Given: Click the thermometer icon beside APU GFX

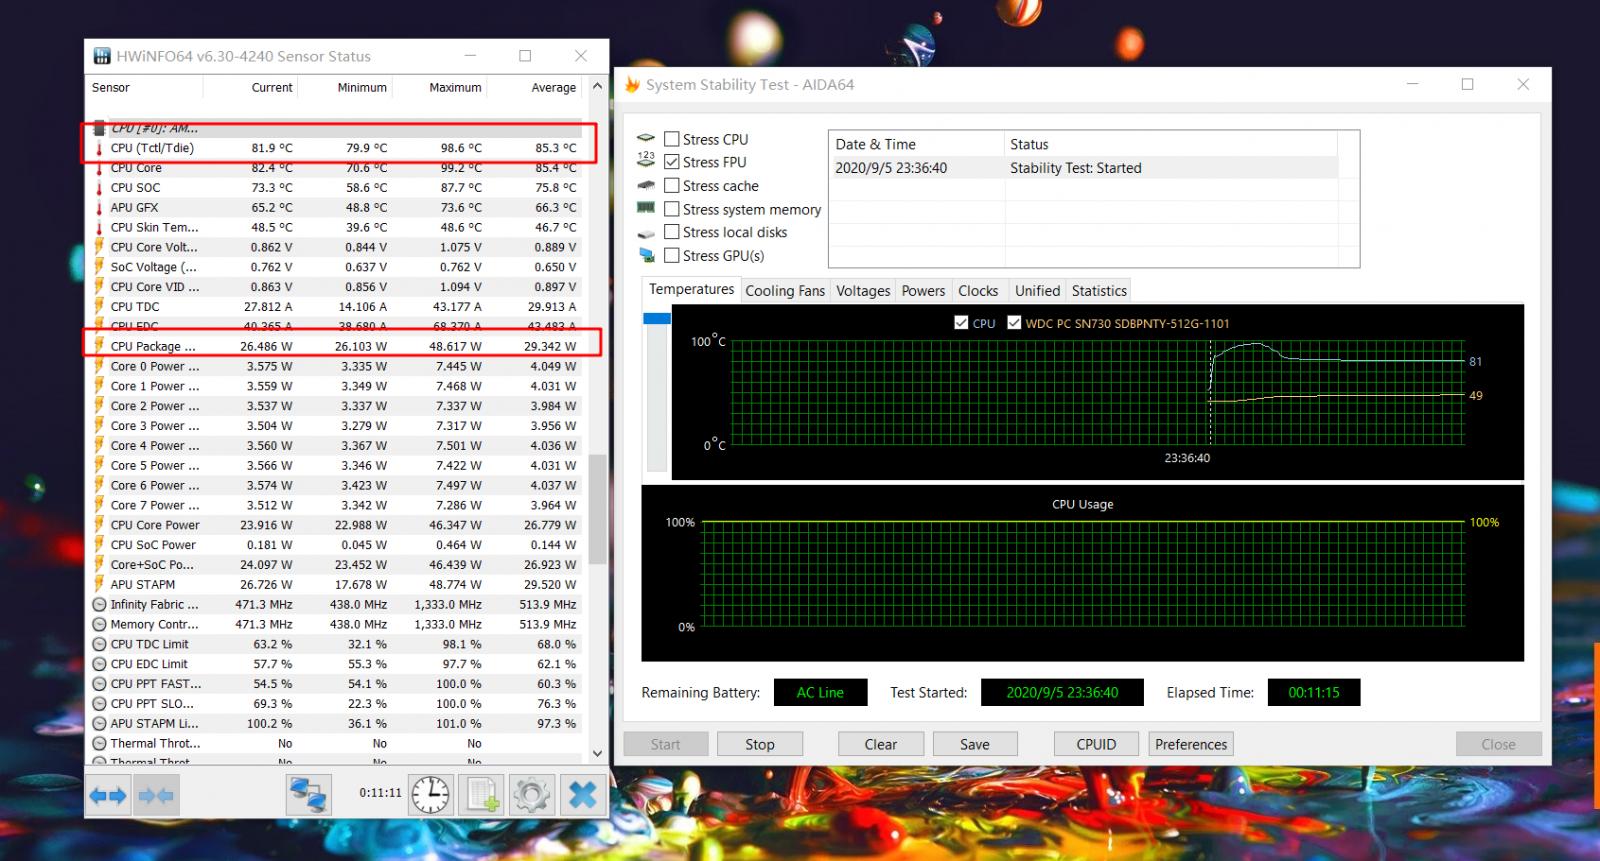Looking at the screenshot, I should [x=99, y=208].
